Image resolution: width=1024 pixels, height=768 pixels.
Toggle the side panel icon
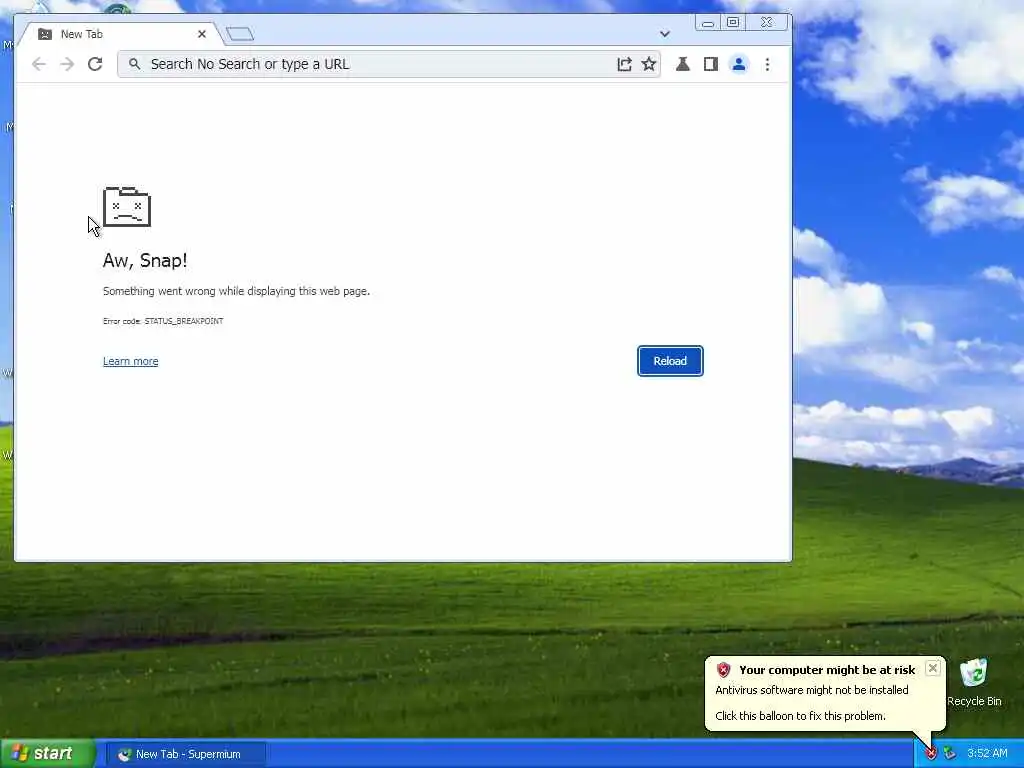(x=711, y=64)
